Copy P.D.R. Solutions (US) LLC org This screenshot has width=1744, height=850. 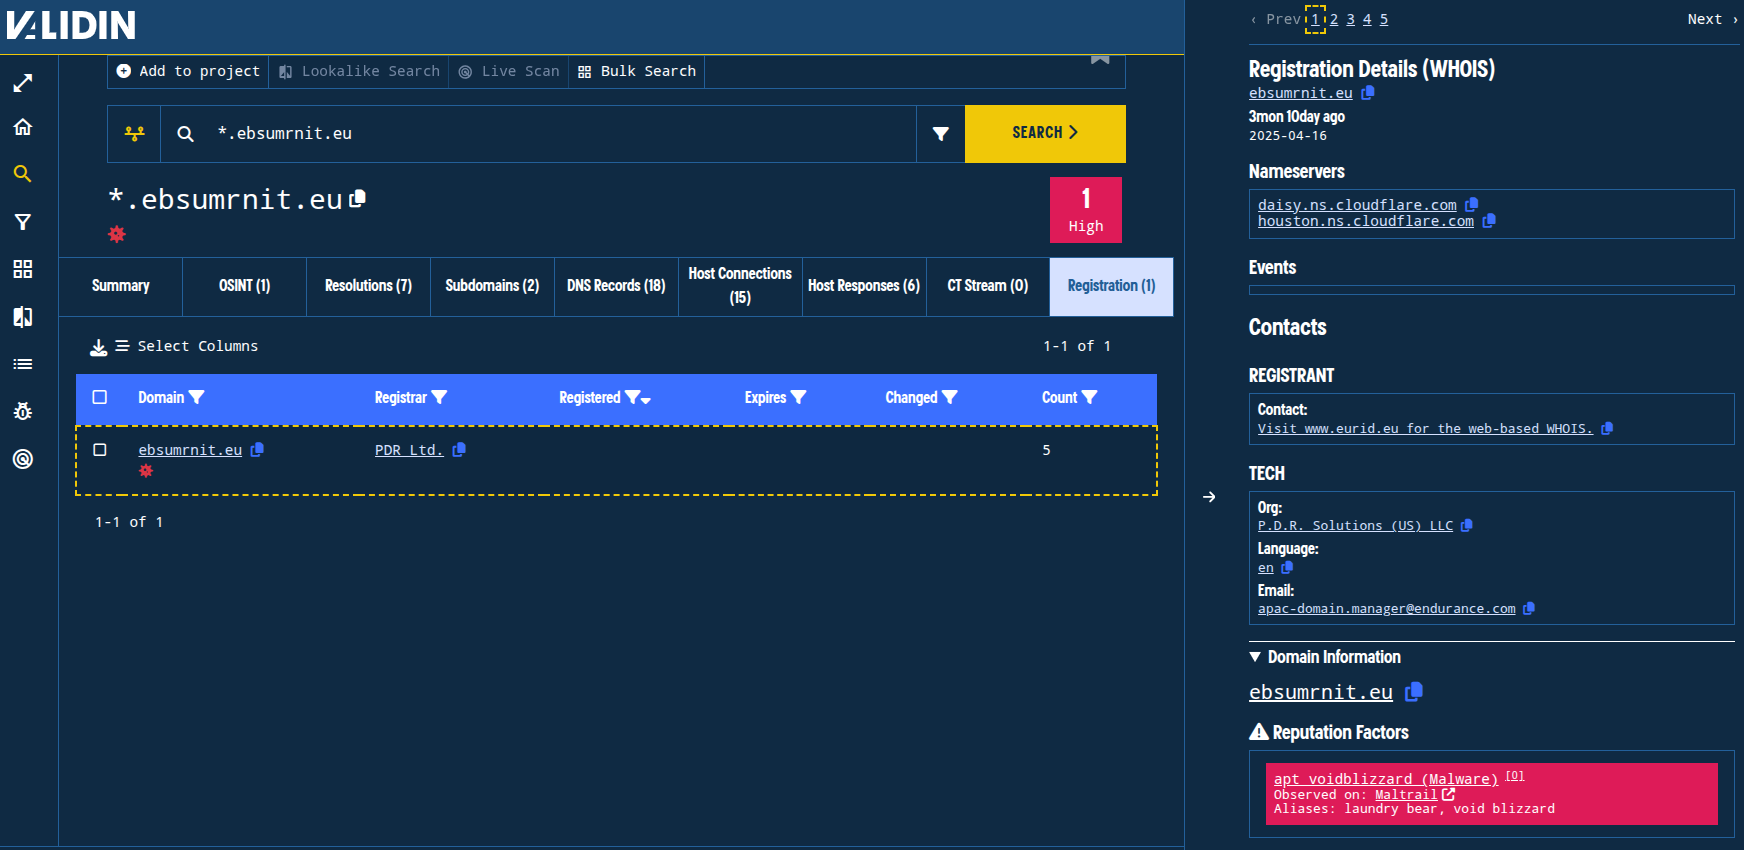[1467, 525]
